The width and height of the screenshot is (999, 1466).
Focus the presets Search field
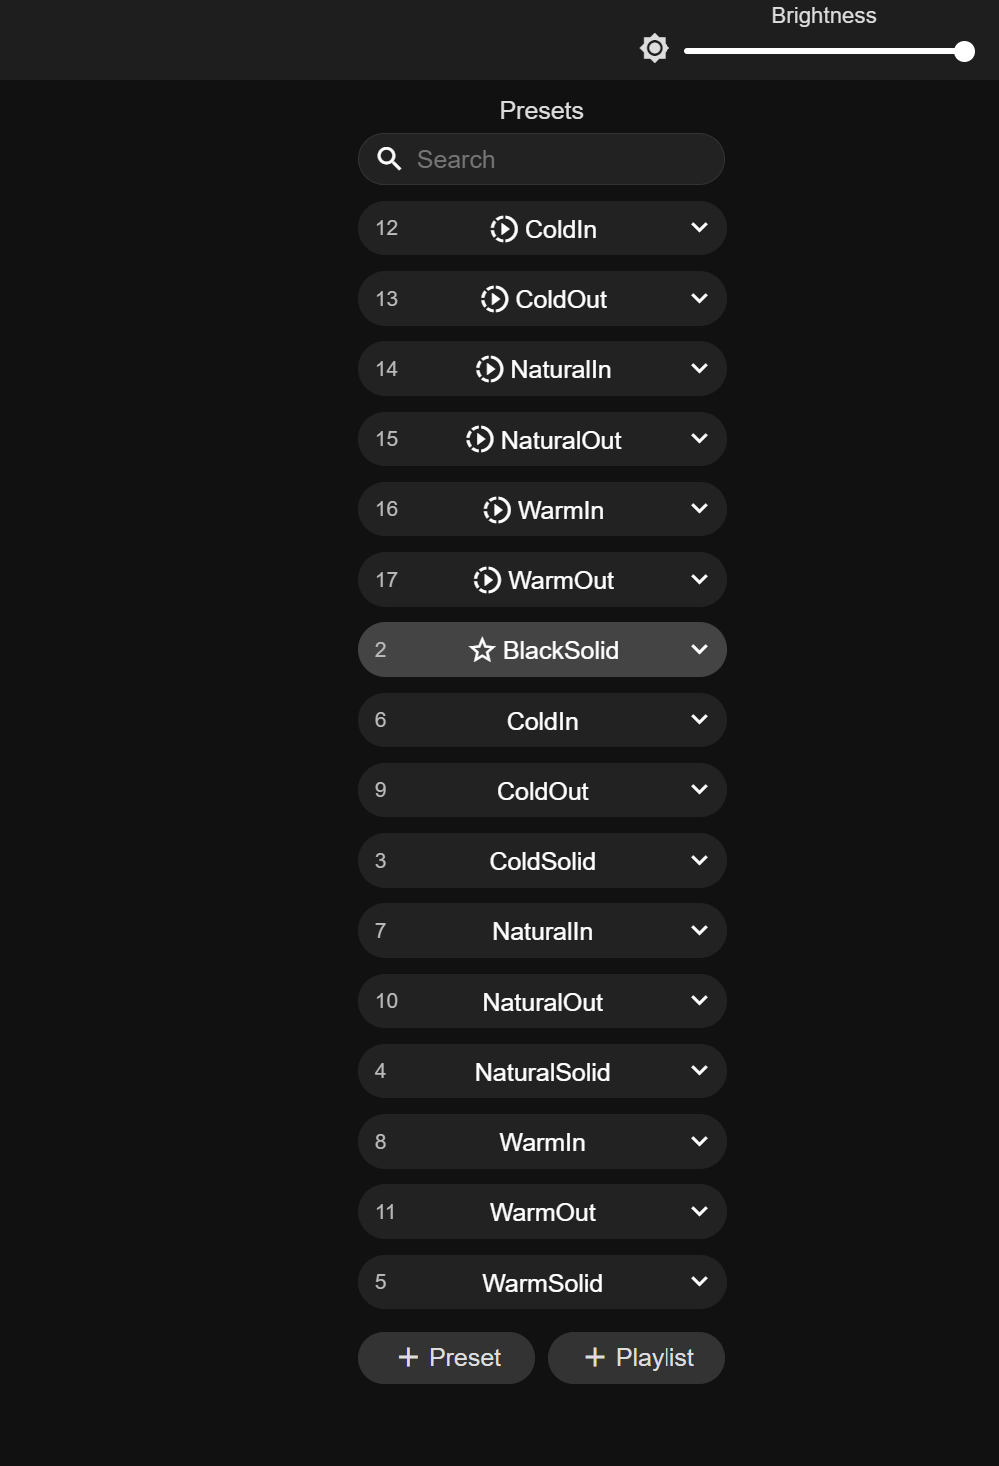560,159
